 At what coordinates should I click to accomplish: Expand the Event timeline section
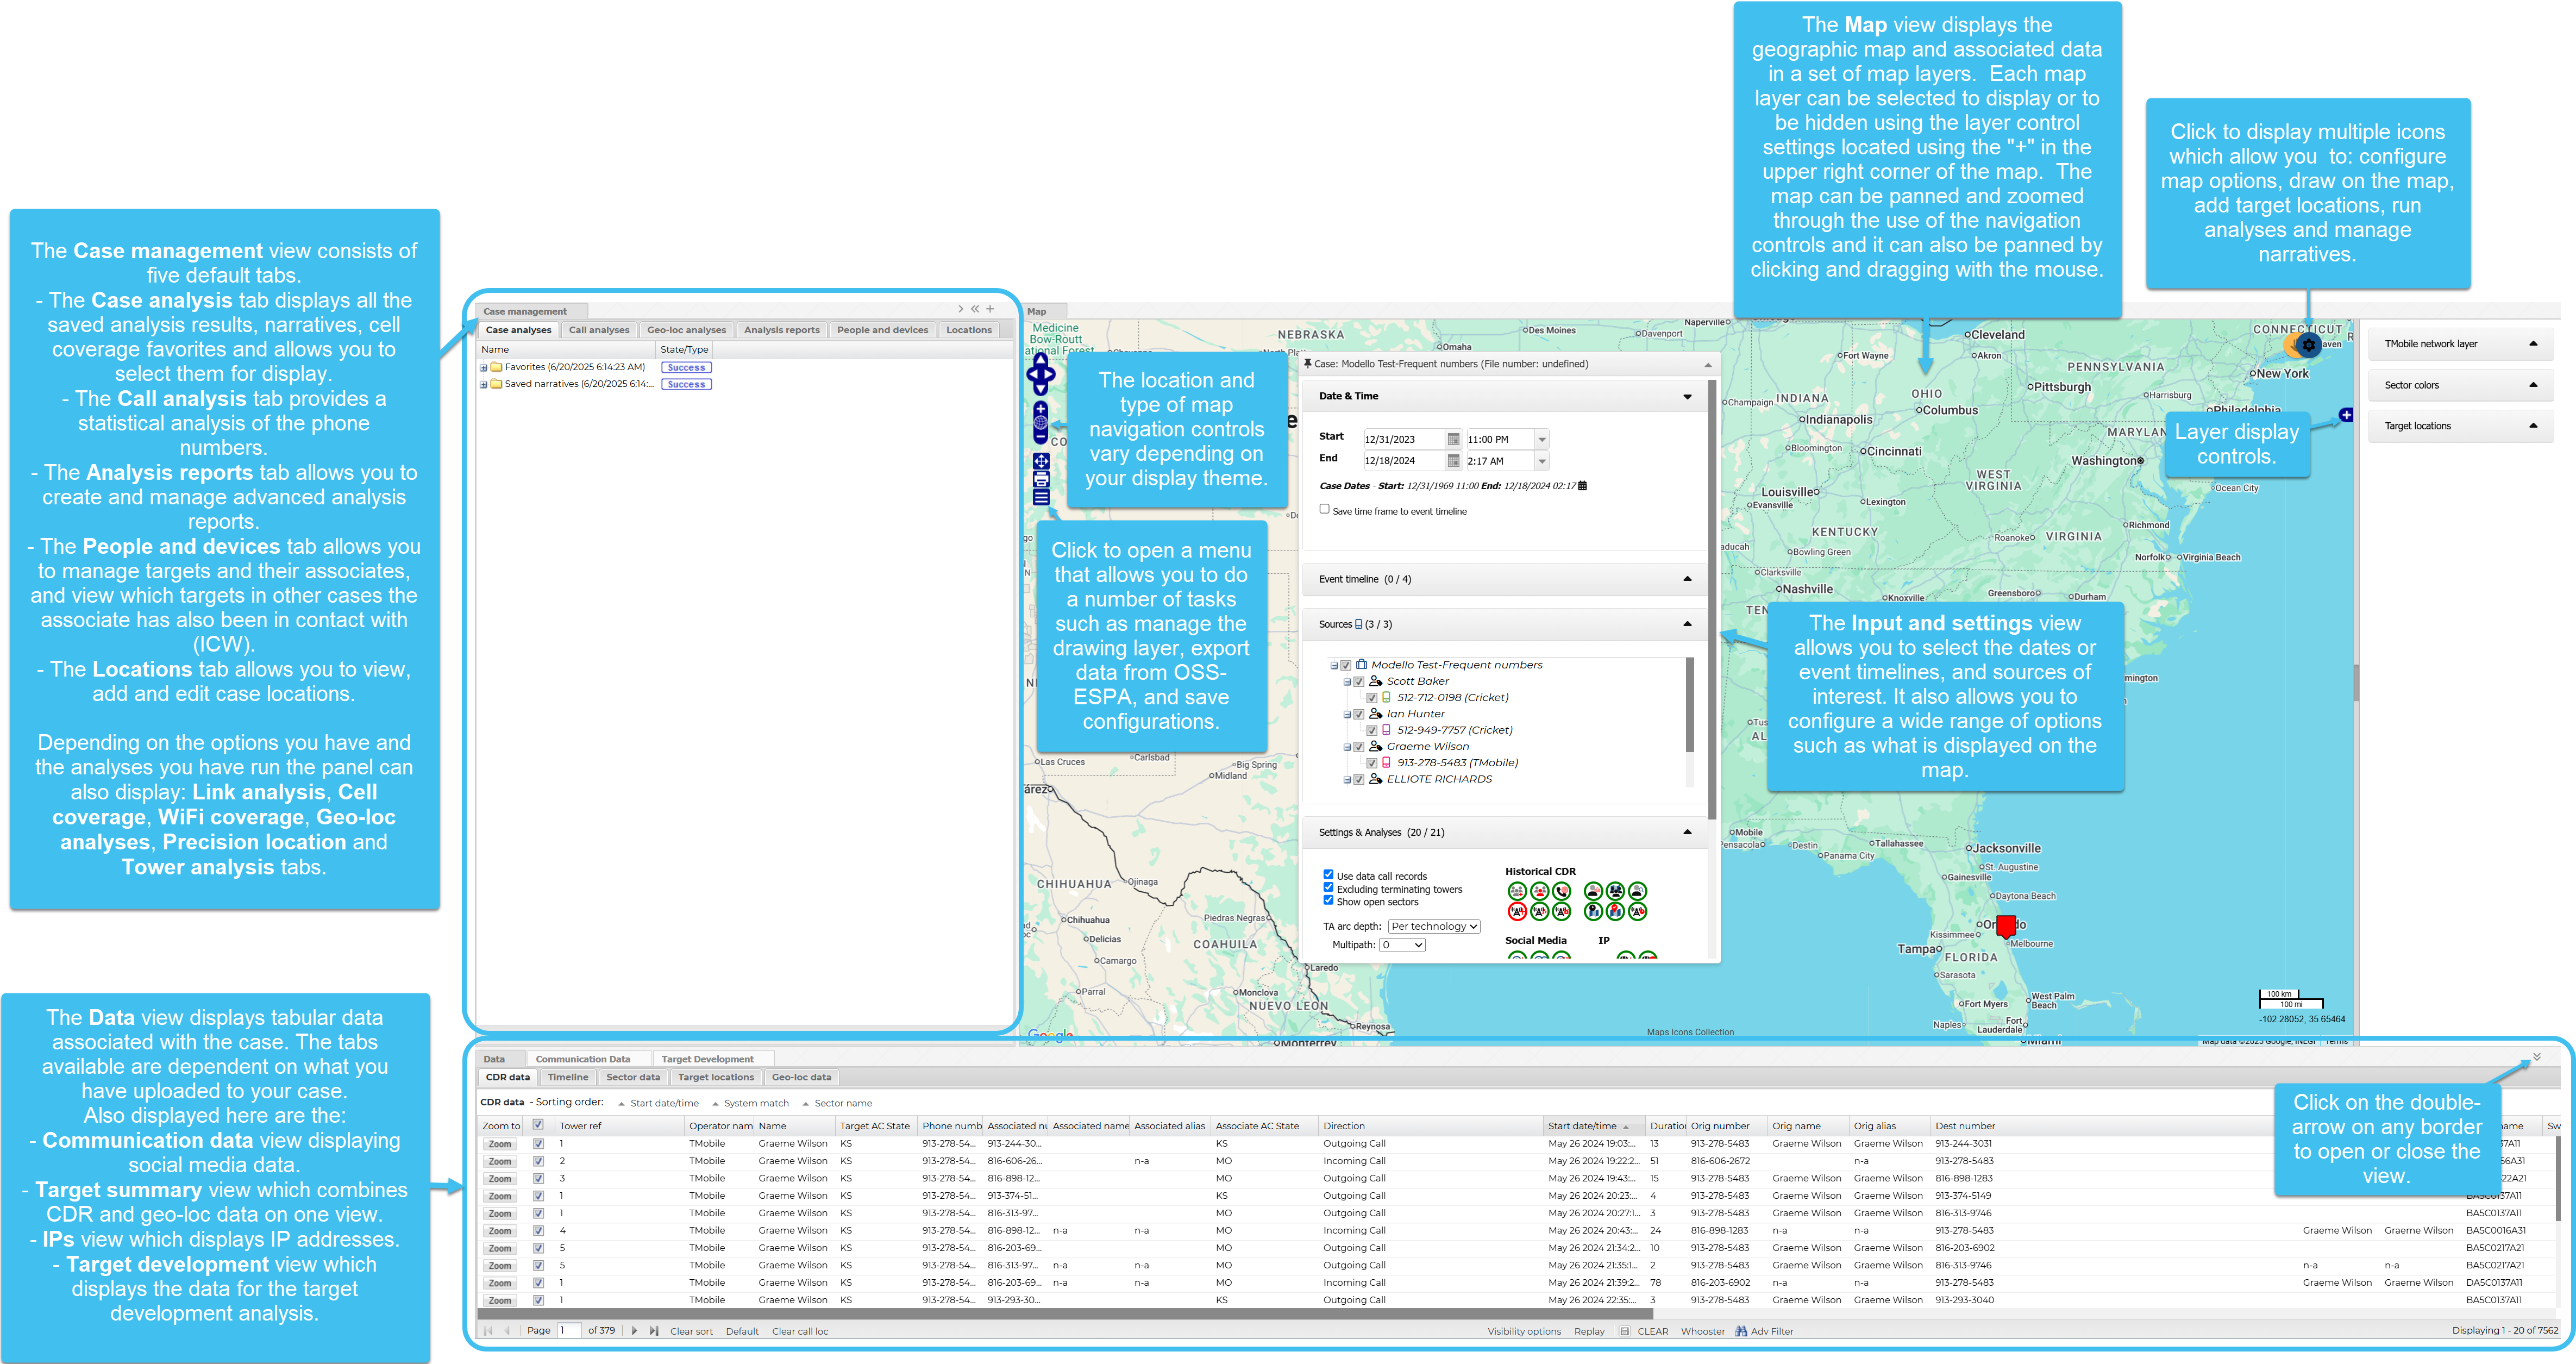(1687, 579)
